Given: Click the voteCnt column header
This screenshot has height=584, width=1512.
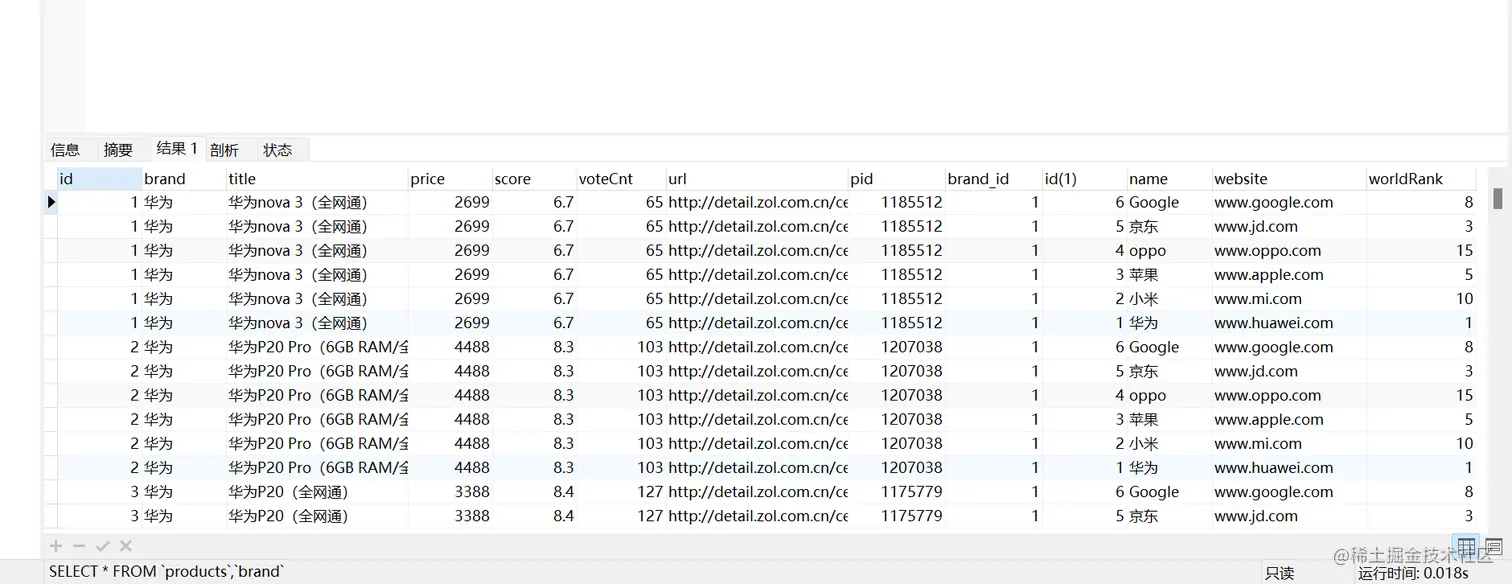Looking at the screenshot, I should [621, 179].
